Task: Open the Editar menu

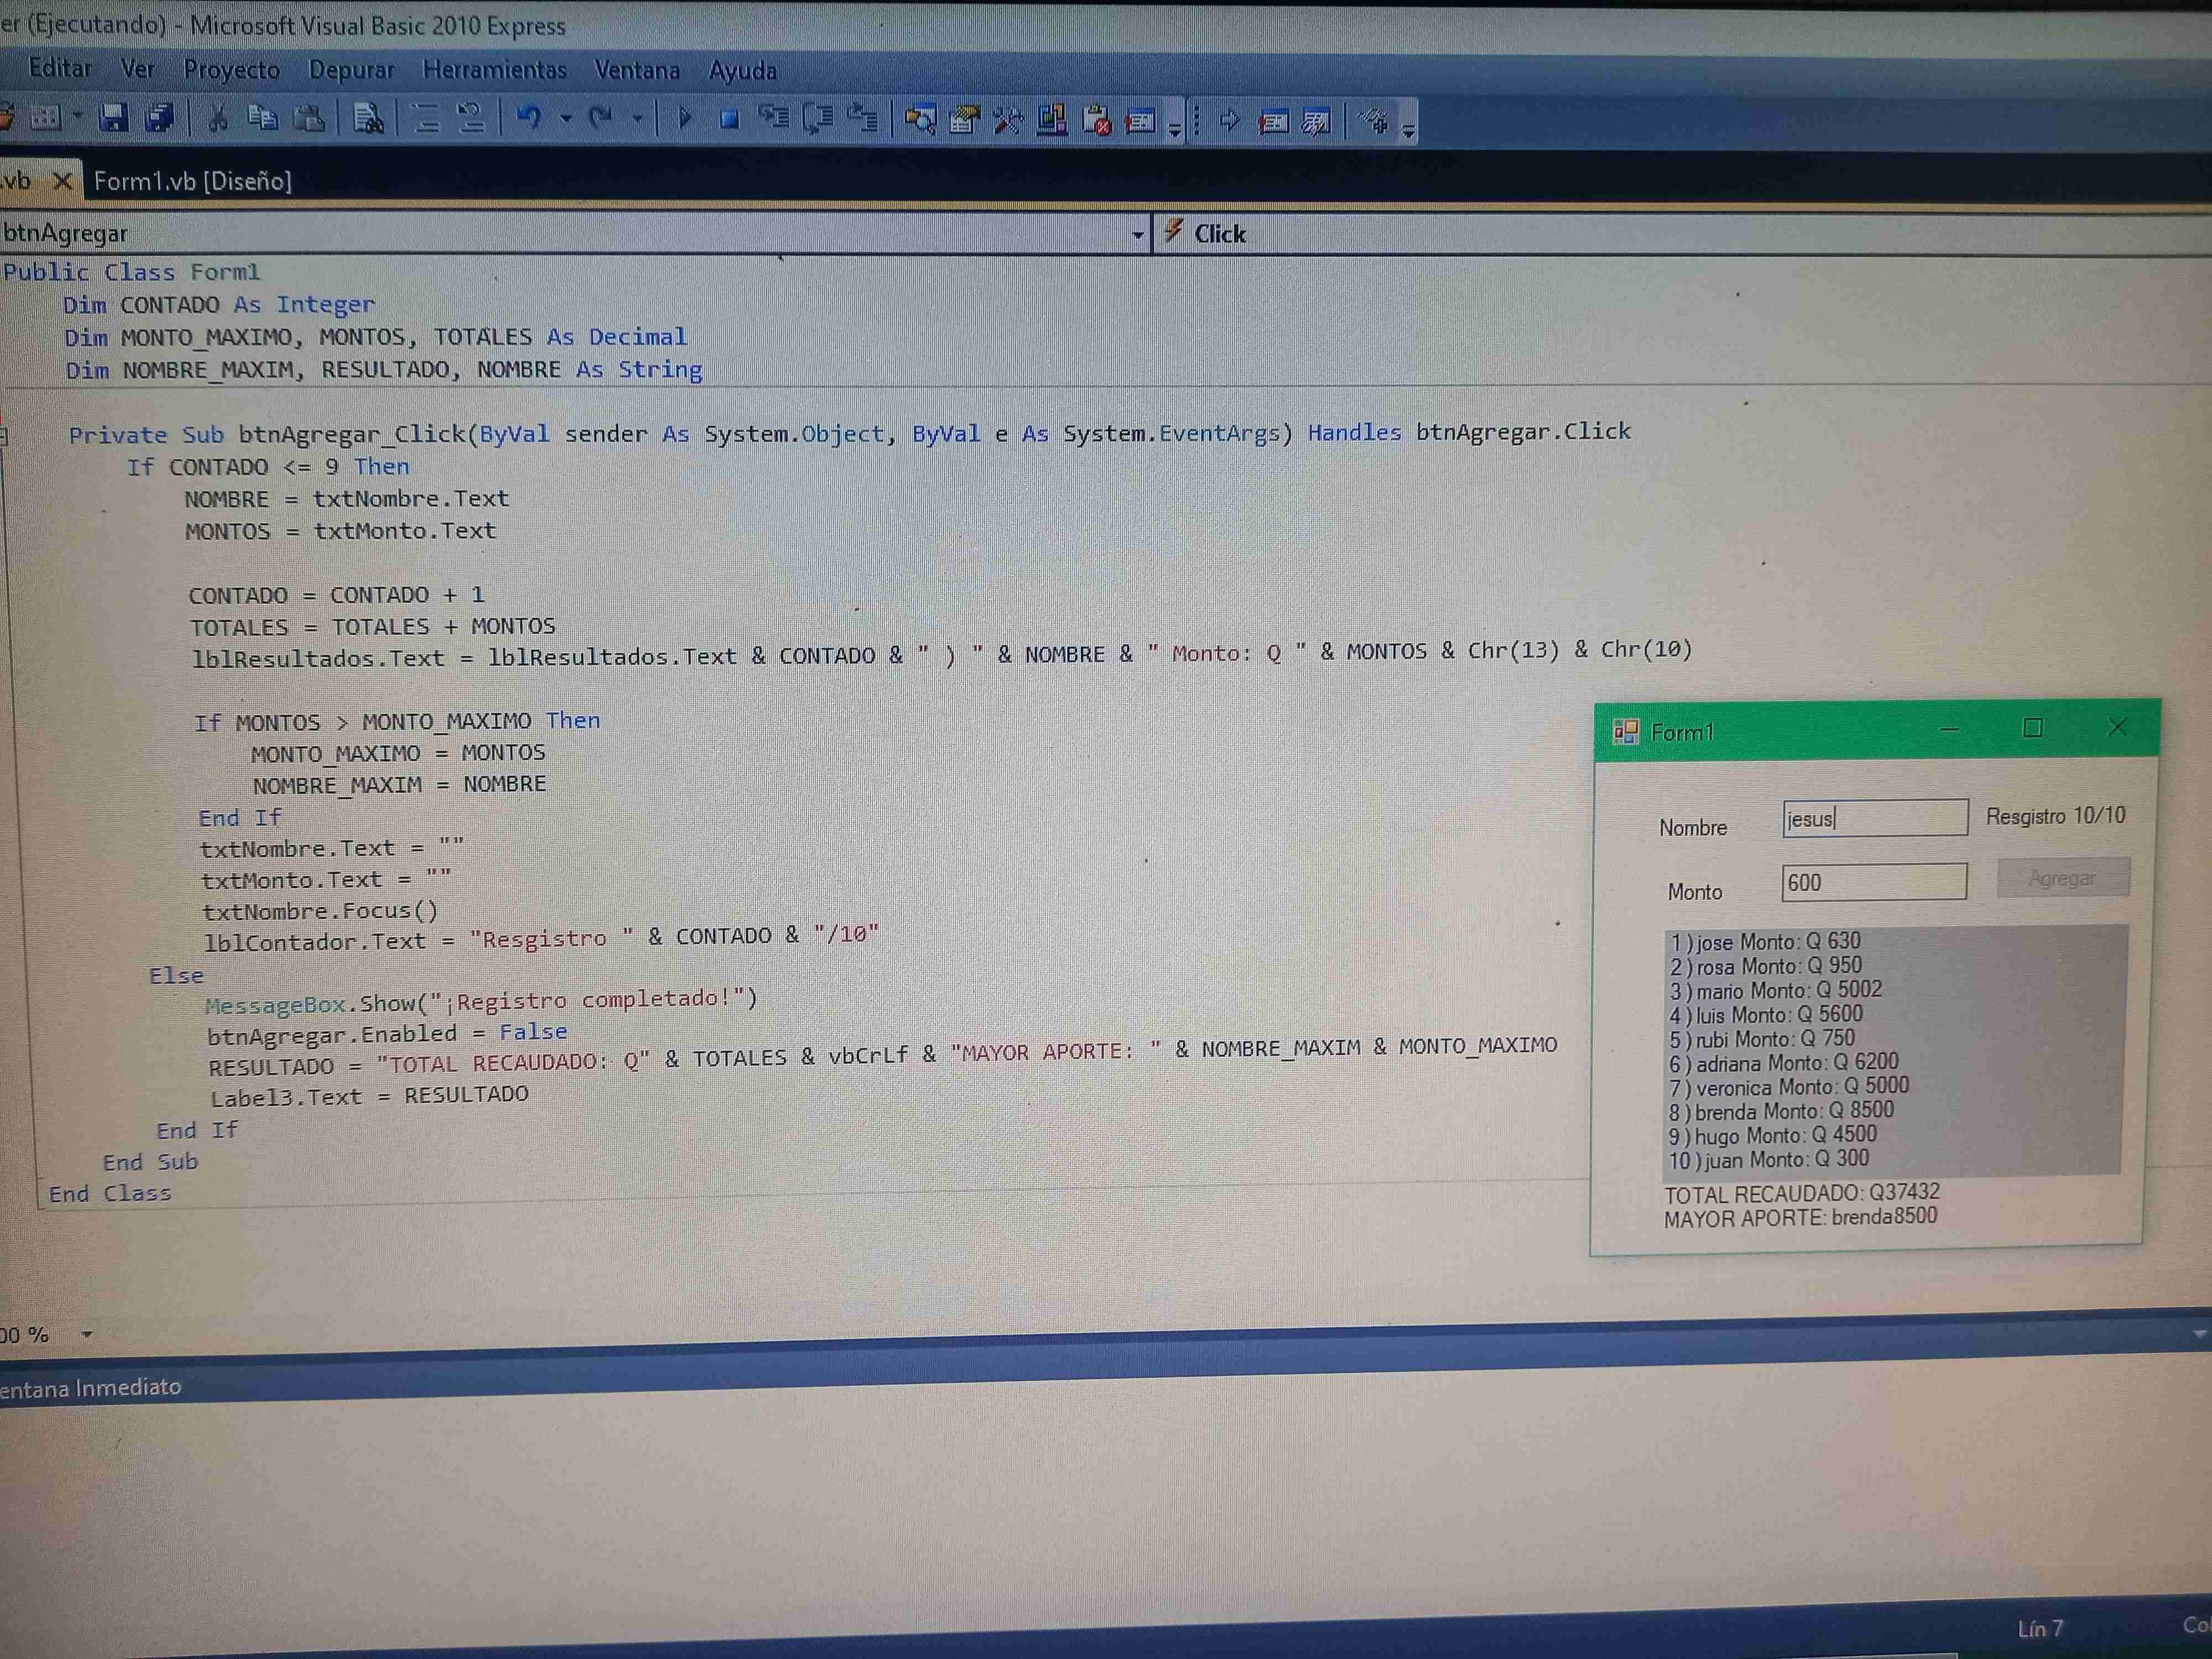Action: point(60,68)
